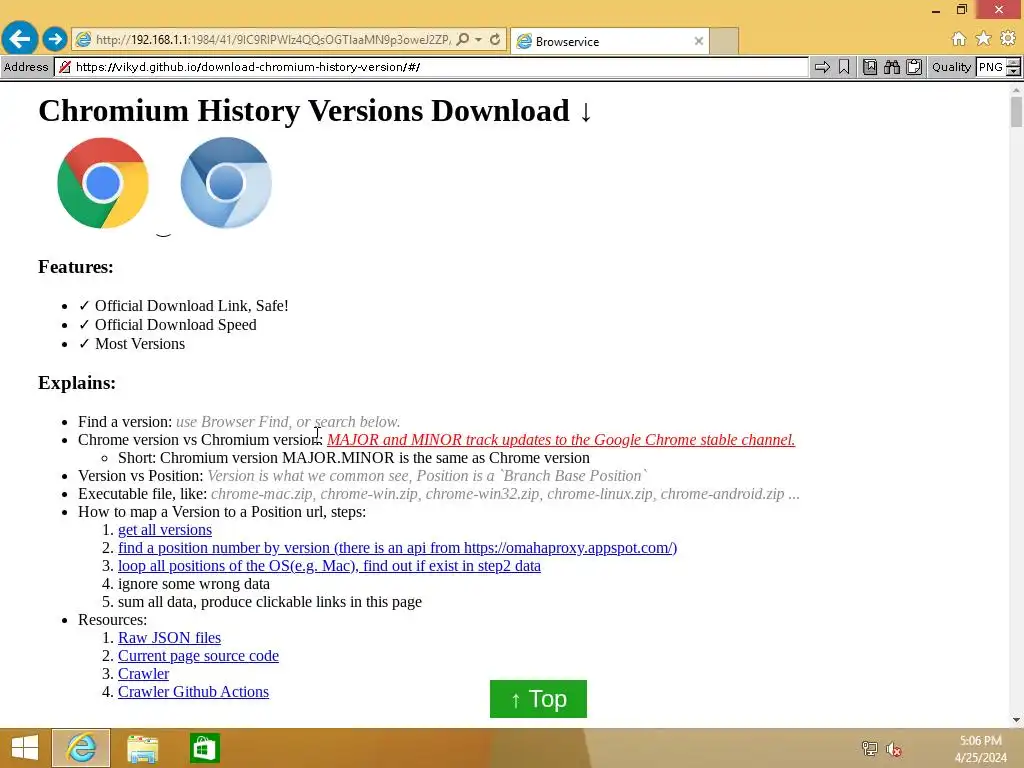The image size is (1024, 768).
Task: Open File Explorer from the taskbar
Action: pos(142,748)
